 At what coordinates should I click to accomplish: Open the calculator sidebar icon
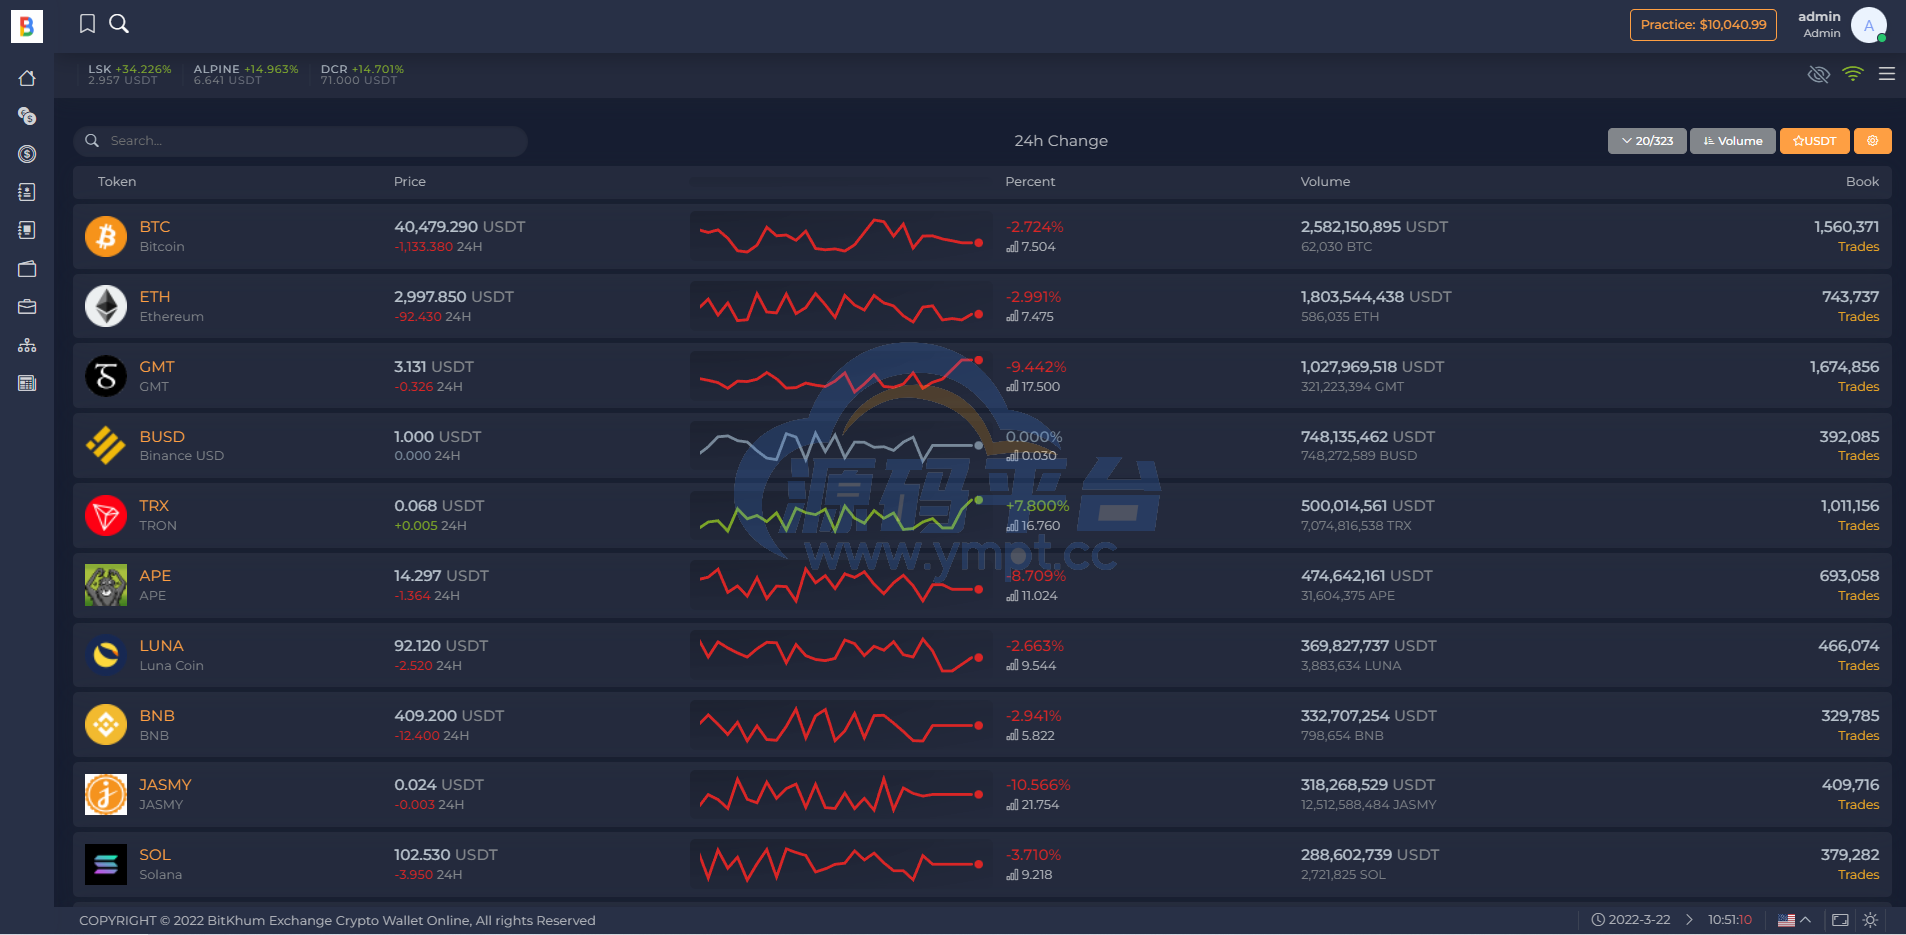27,383
